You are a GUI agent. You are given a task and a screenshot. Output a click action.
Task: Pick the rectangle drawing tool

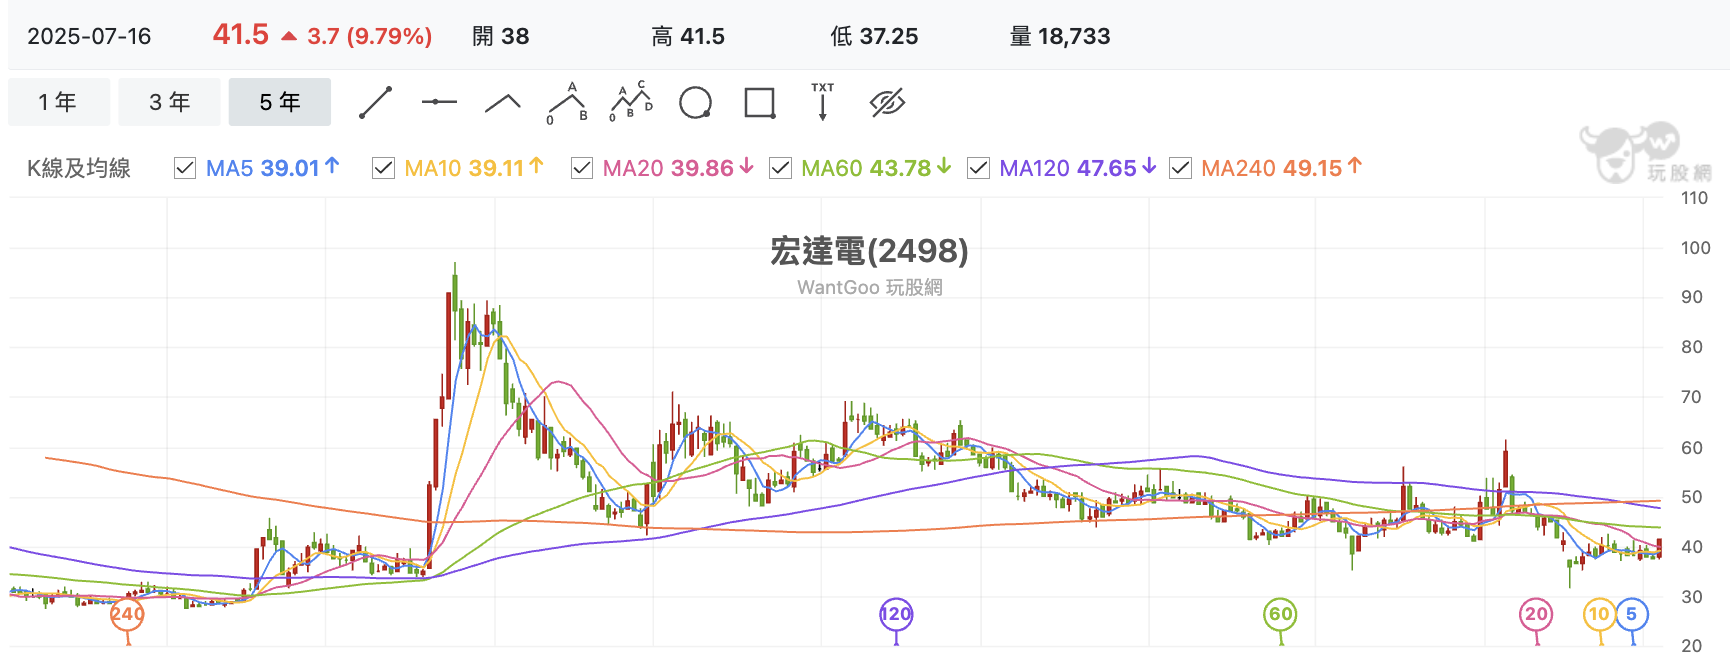click(x=760, y=102)
